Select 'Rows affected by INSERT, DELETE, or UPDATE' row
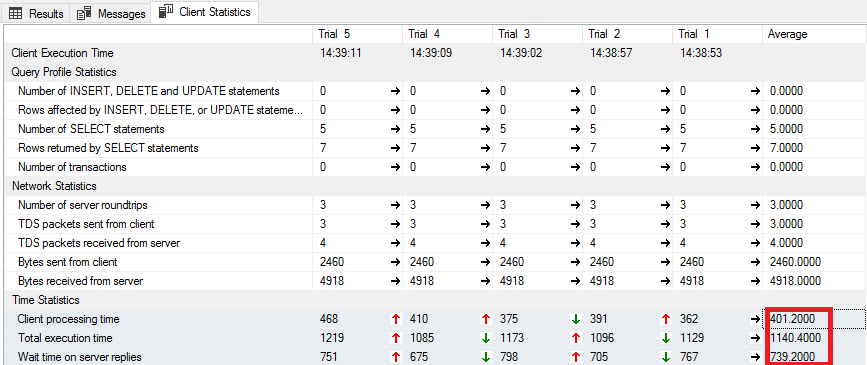Viewport: 867px width, 365px height. tap(161, 110)
